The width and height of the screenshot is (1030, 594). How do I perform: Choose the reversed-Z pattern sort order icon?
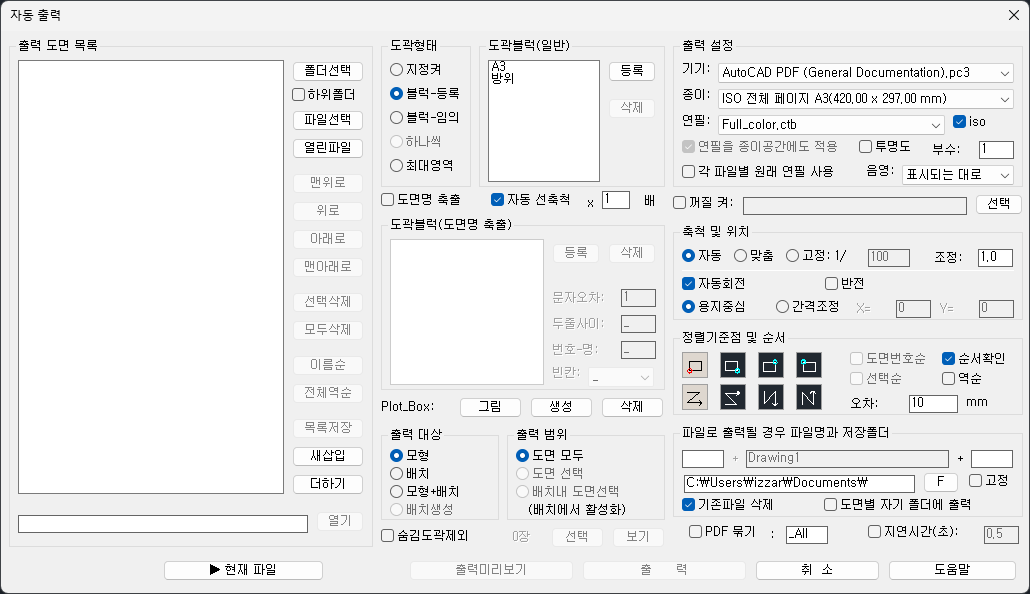coord(732,397)
